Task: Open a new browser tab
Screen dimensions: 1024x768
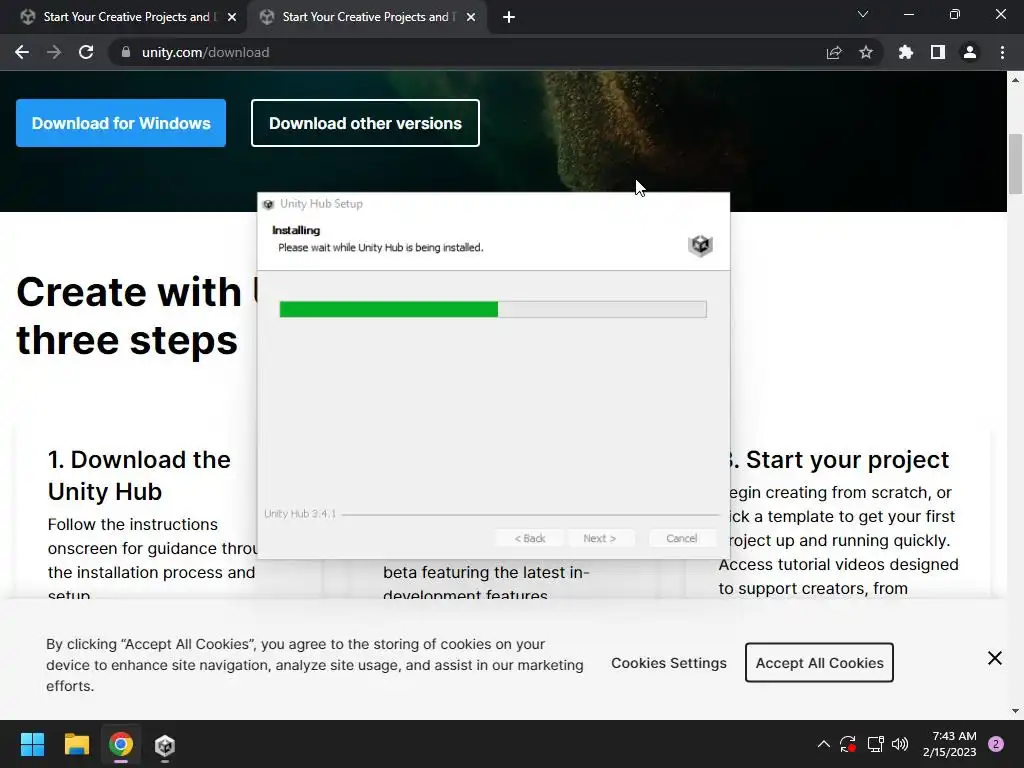Action: tap(509, 18)
